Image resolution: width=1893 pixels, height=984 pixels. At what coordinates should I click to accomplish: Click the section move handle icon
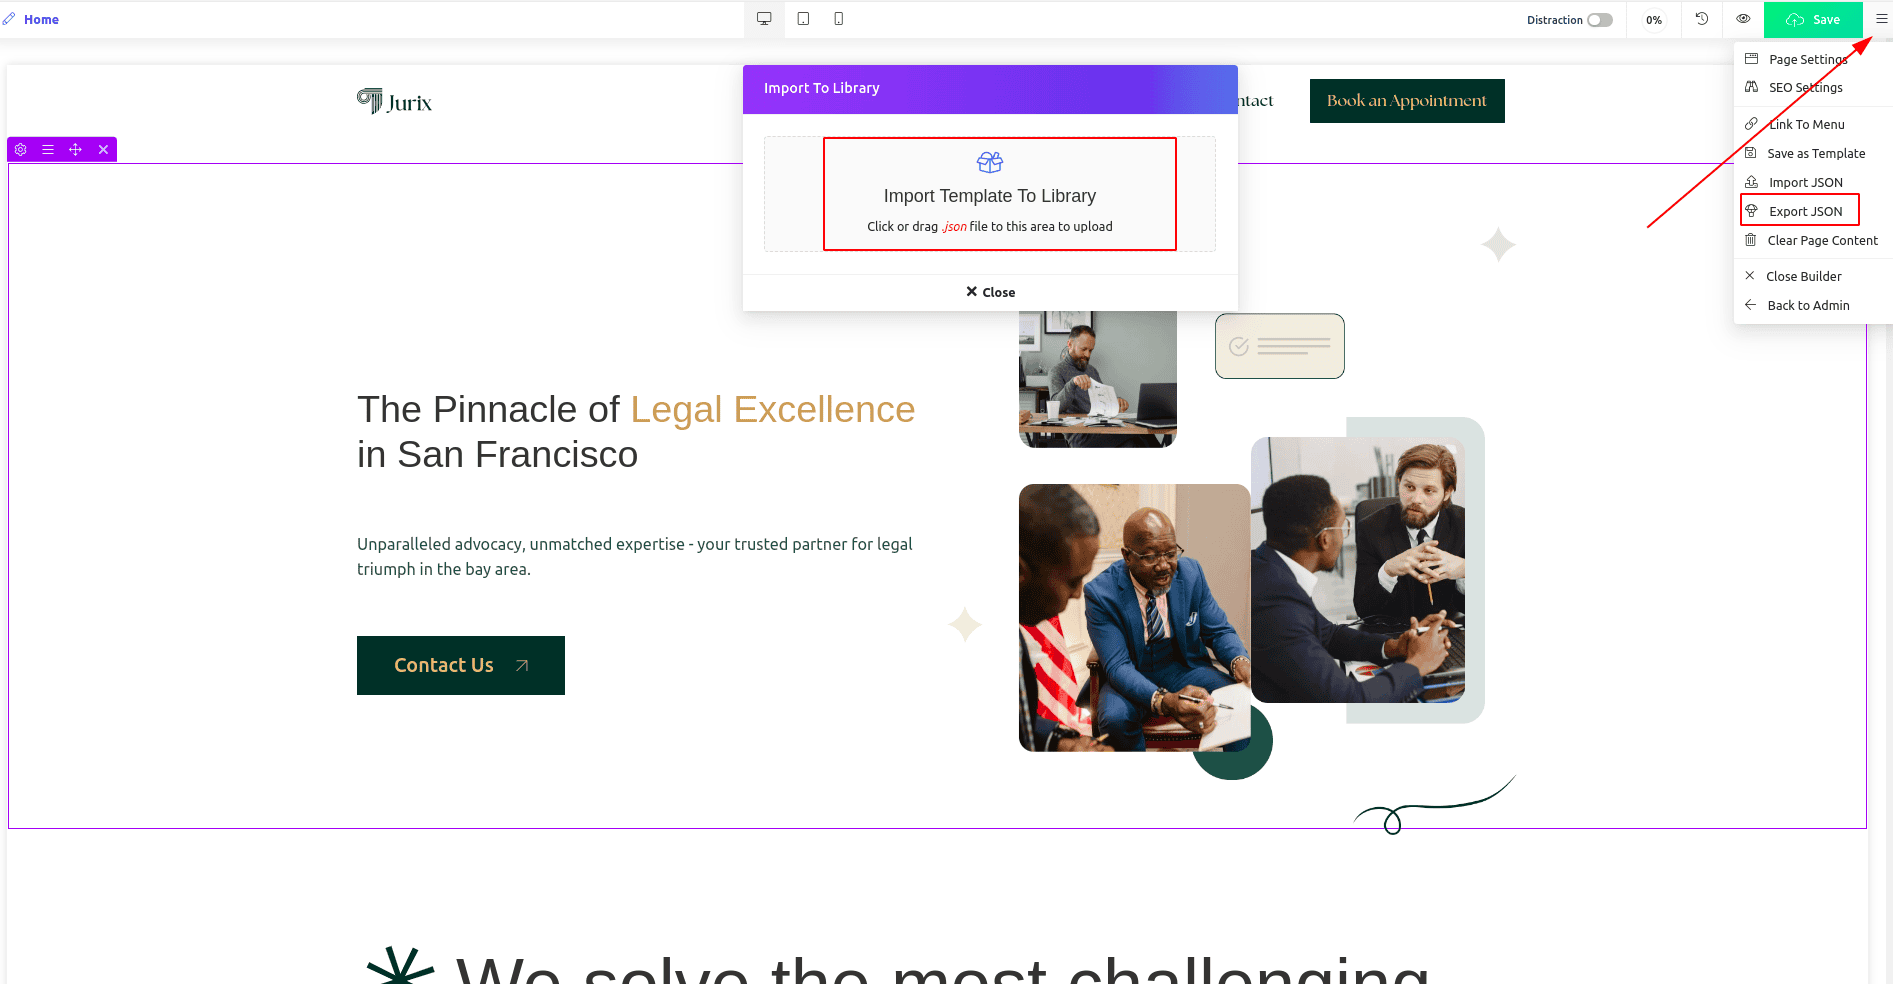click(75, 150)
